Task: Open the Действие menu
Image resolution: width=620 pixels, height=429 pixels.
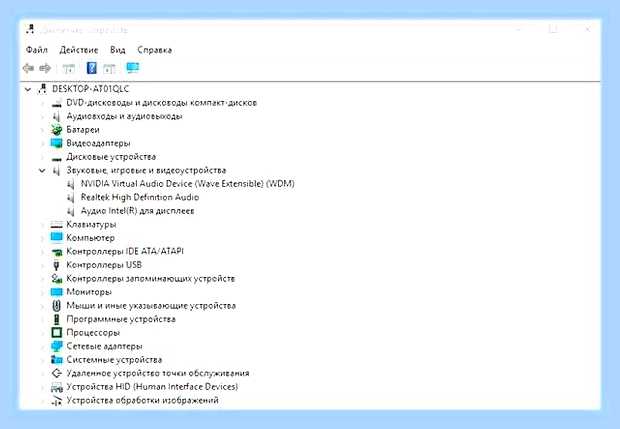Action: click(x=79, y=50)
